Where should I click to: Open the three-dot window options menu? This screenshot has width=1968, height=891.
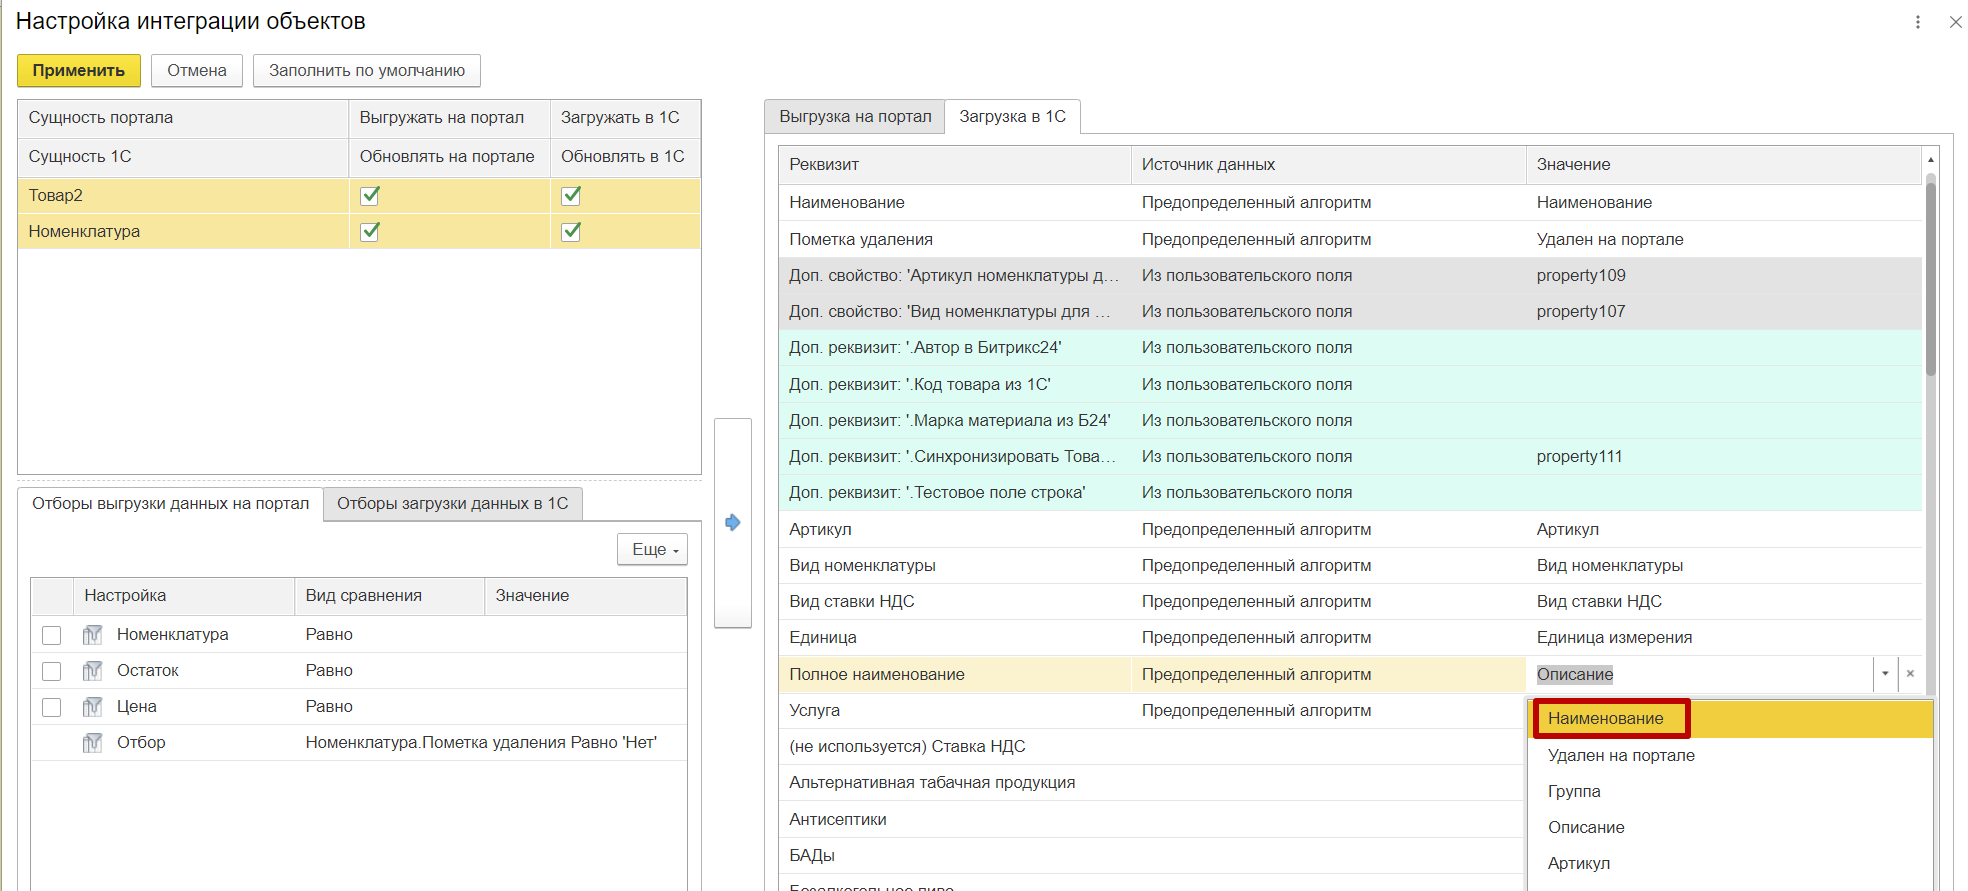(1917, 22)
